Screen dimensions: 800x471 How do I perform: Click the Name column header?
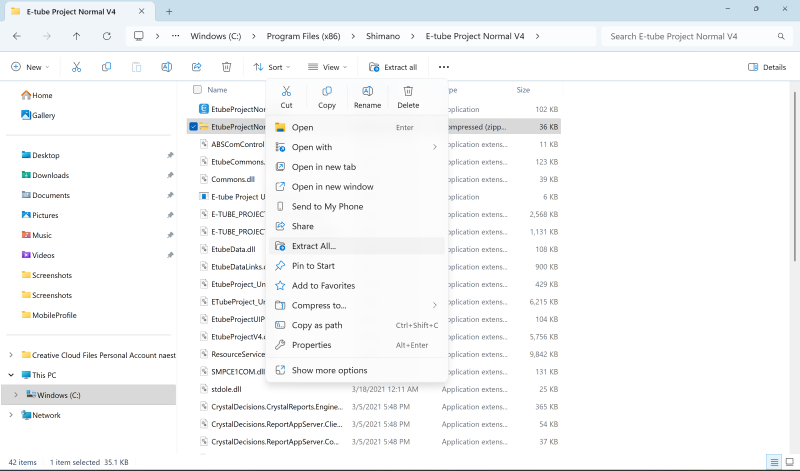217,90
